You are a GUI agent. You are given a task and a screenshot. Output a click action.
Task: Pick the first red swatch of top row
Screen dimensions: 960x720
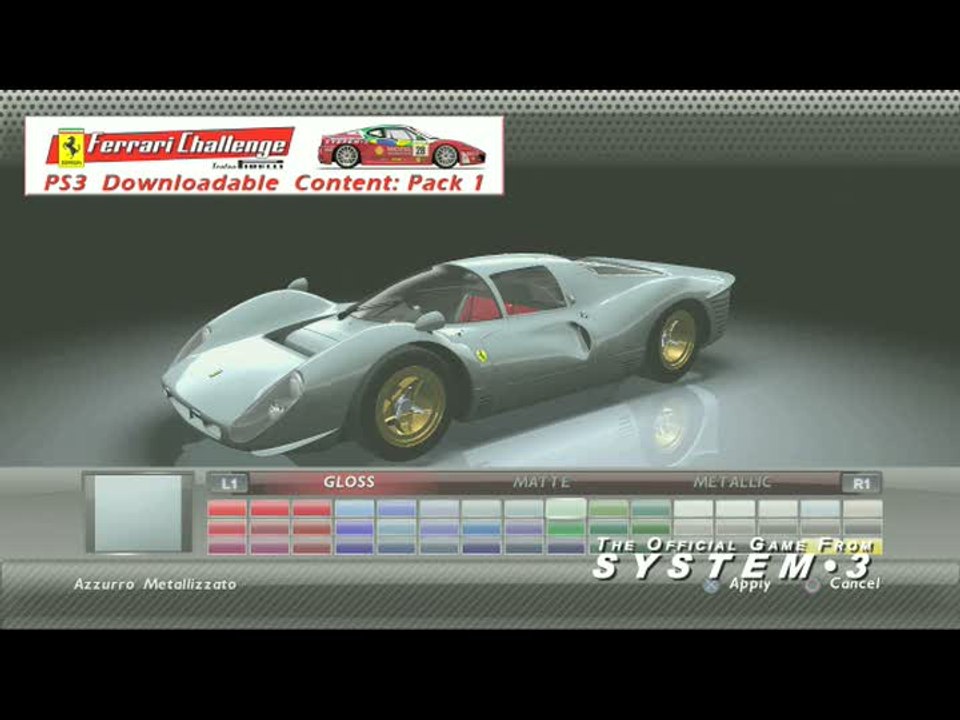click(x=227, y=509)
